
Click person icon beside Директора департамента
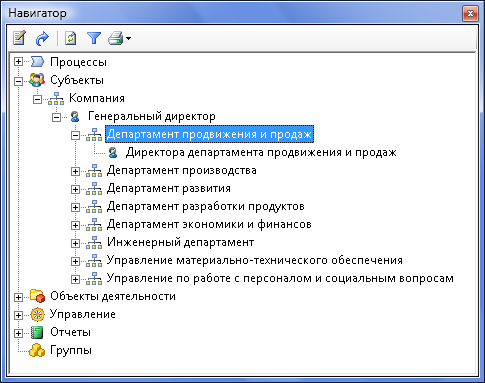[113, 152]
